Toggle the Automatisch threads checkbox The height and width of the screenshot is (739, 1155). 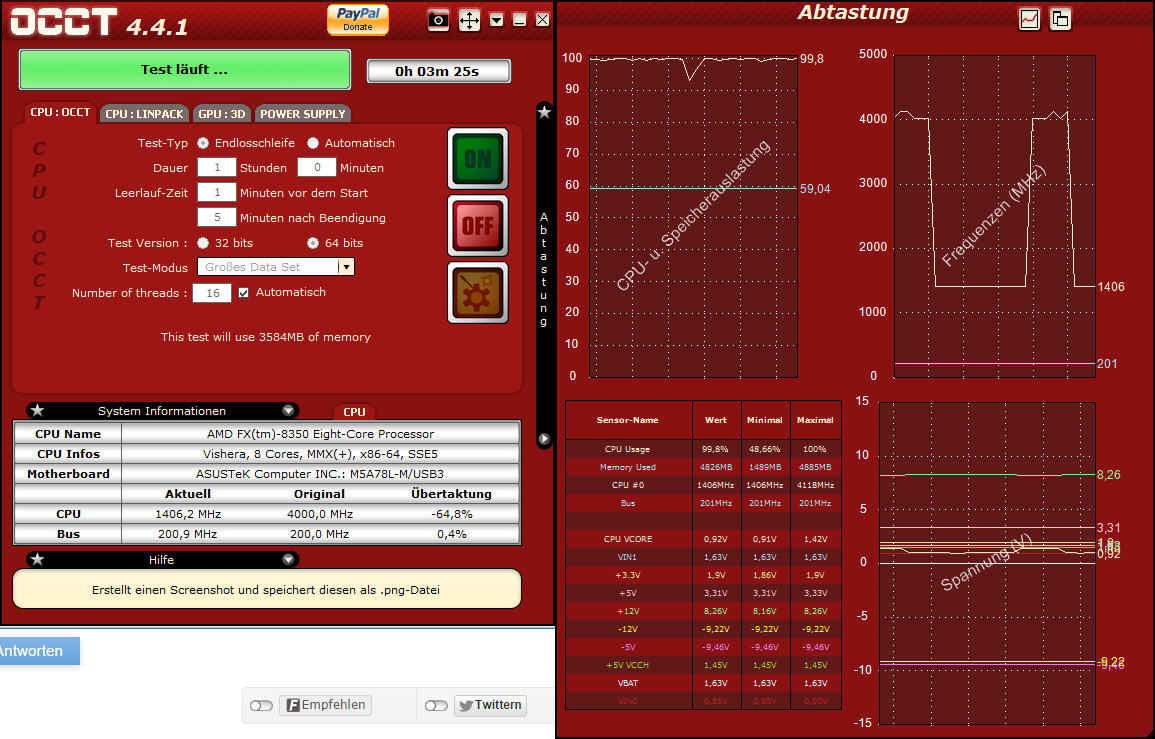coord(244,293)
